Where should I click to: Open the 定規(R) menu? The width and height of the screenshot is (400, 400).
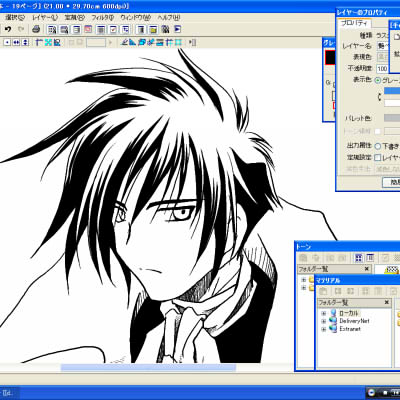(x=74, y=17)
